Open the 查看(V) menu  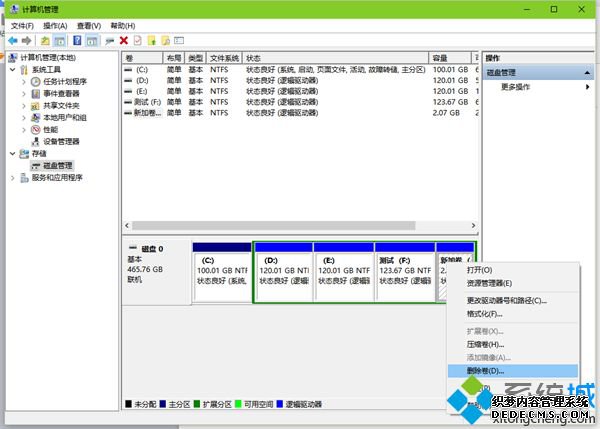89,26
